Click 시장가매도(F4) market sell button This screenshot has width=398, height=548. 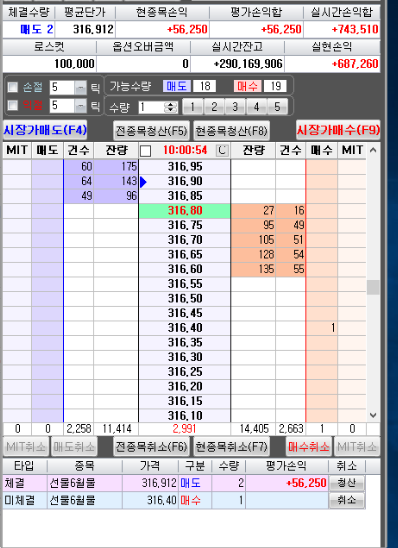pyautogui.click(x=45, y=130)
